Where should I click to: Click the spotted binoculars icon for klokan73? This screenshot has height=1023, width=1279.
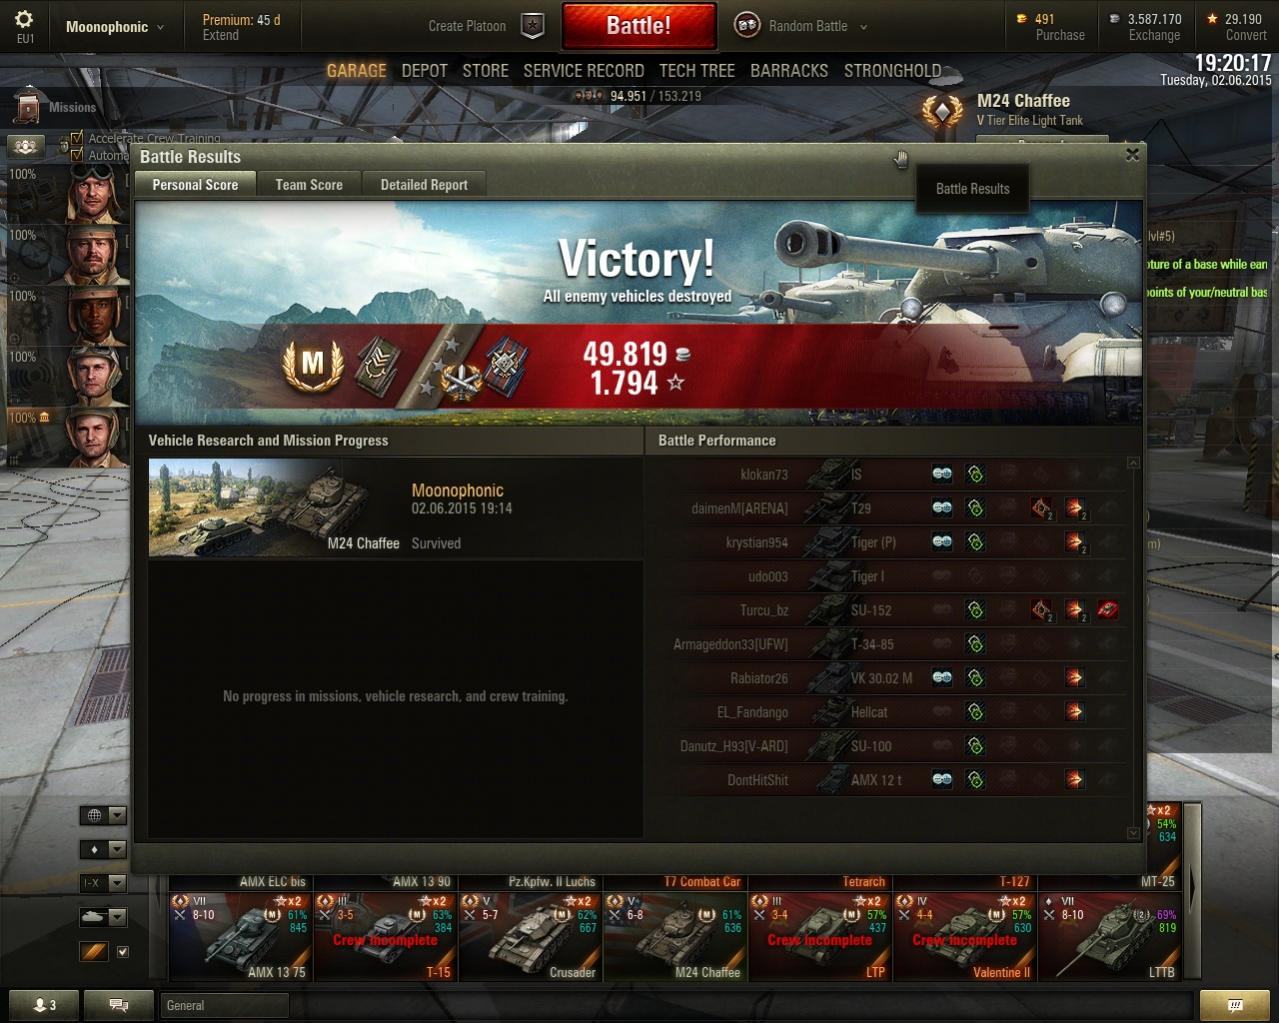[942, 474]
